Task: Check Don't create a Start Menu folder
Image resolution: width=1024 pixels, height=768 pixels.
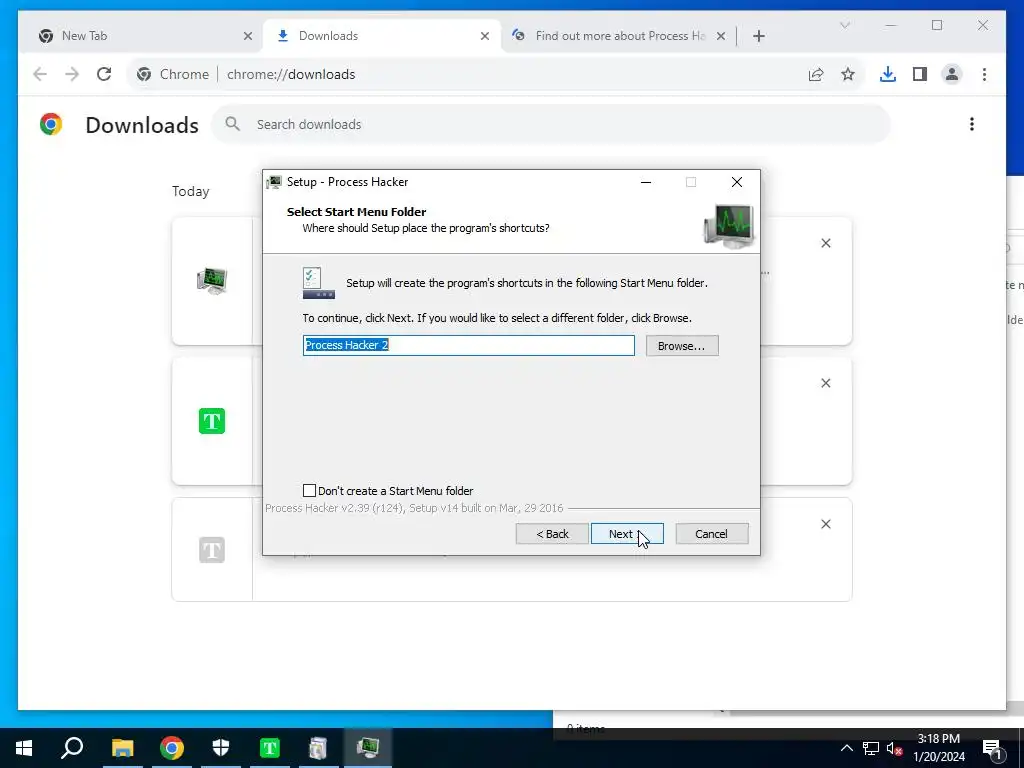Action: pos(310,490)
